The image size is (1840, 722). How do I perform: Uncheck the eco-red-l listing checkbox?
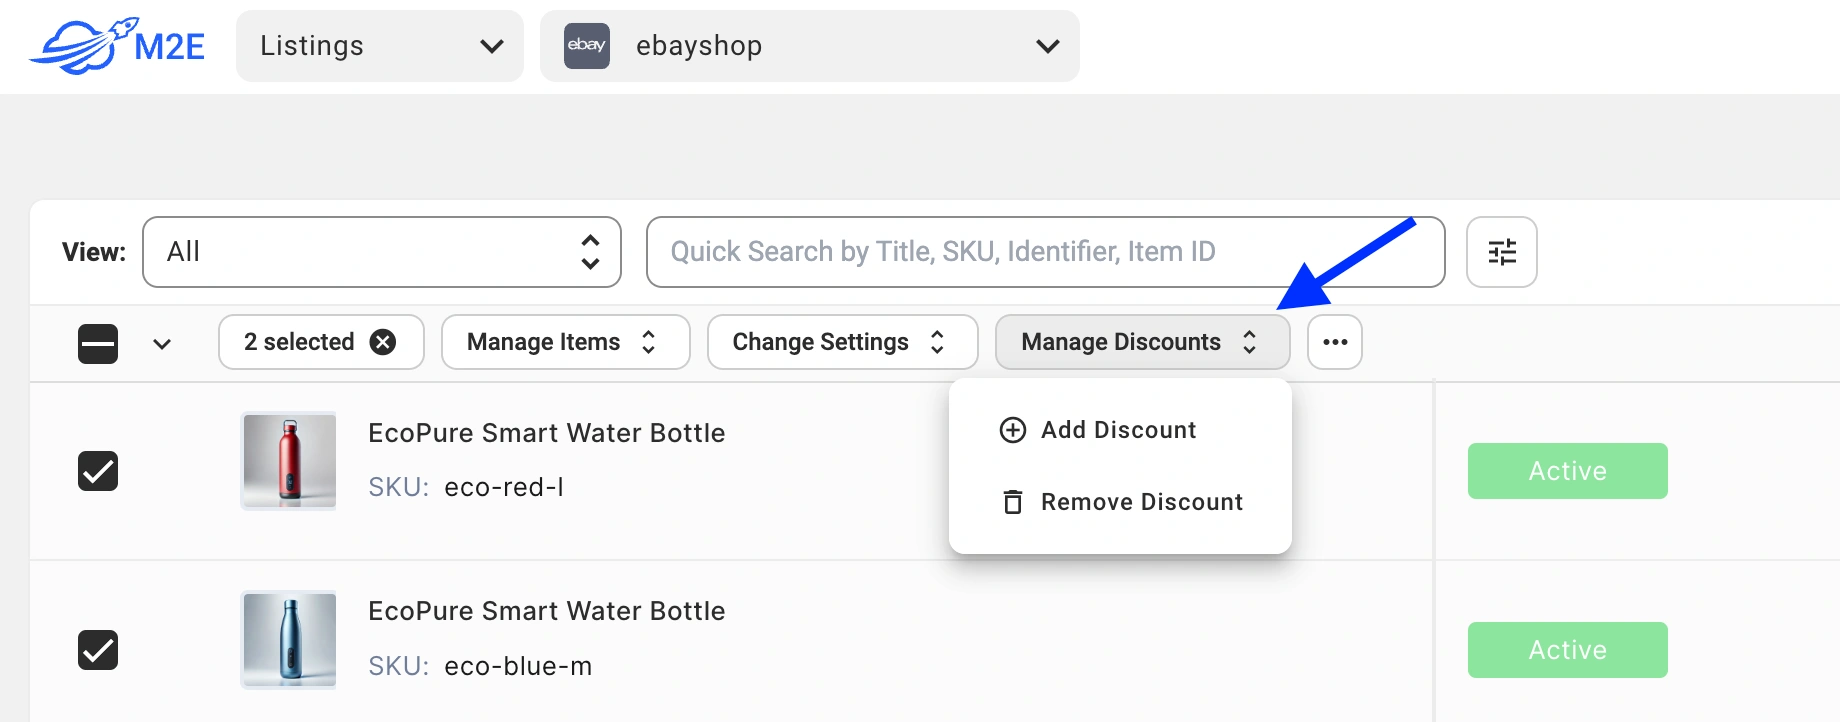[x=98, y=471]
